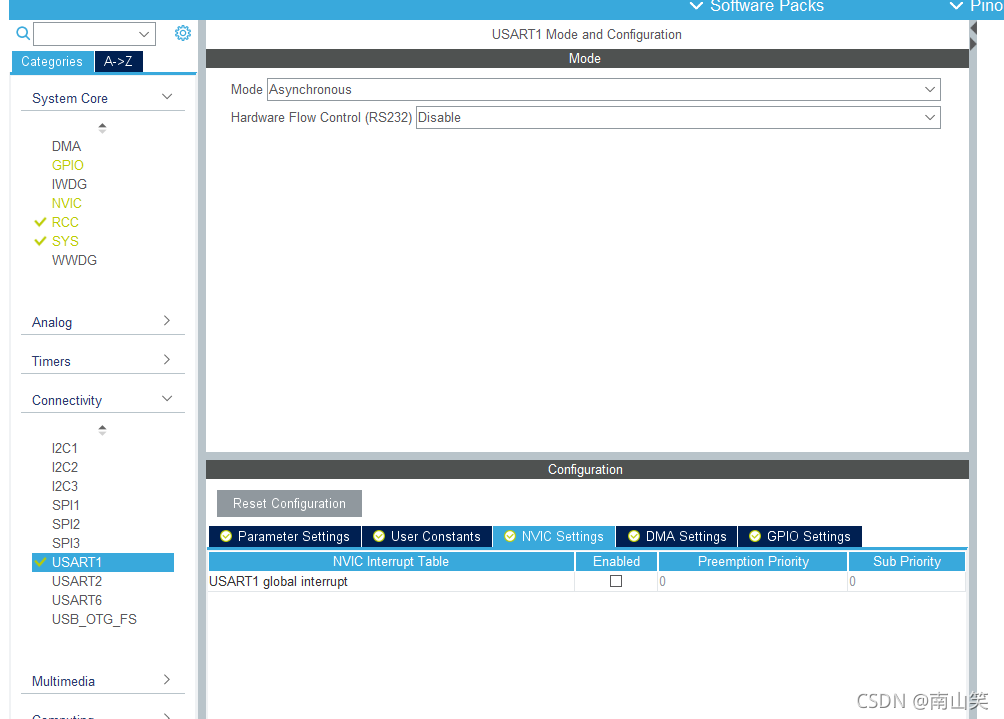Select SPI1 peripheral
The height and width of the screenshot is (719, 1004).
click(x=66, y=505)
